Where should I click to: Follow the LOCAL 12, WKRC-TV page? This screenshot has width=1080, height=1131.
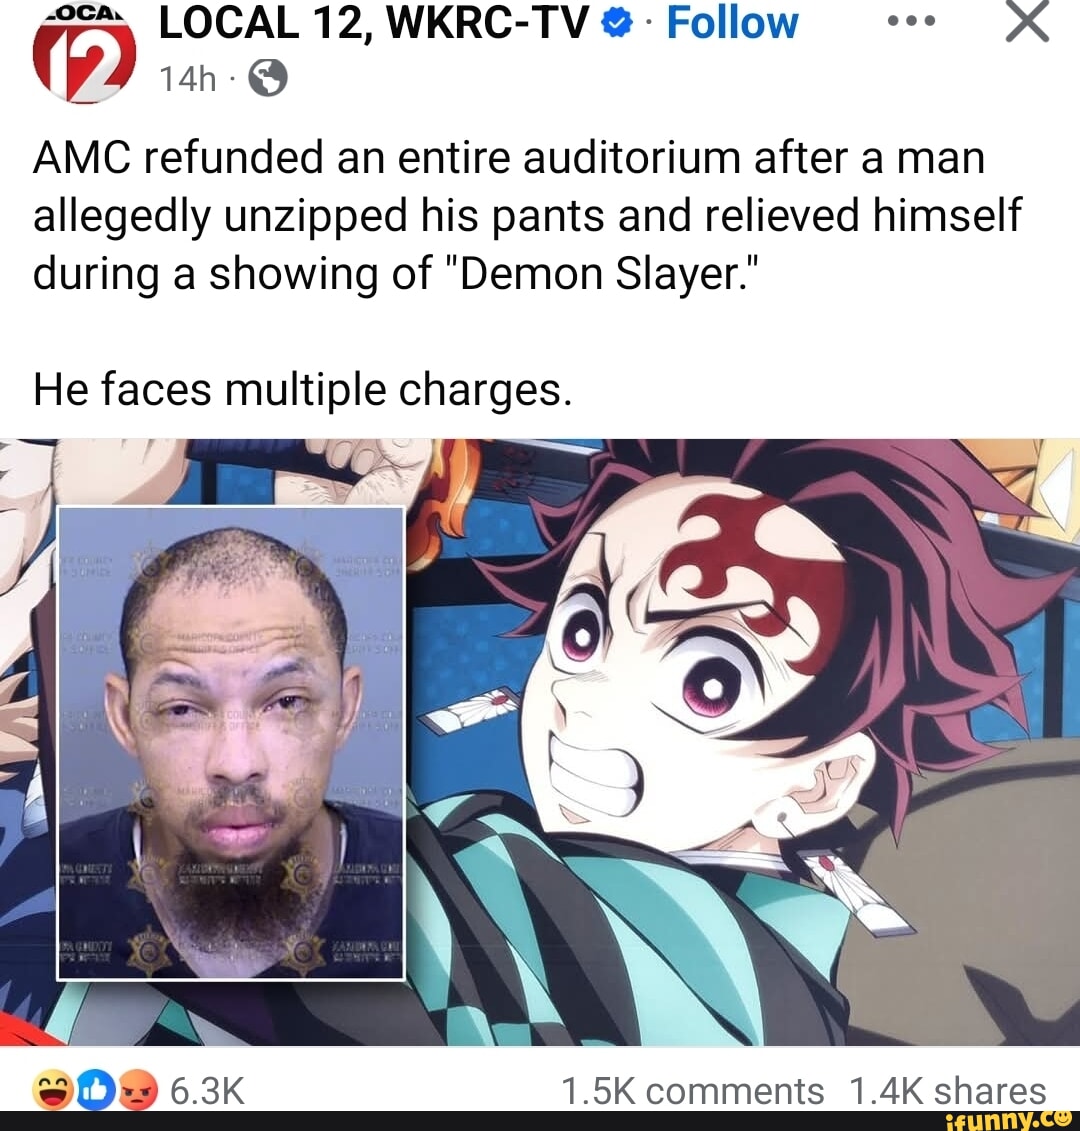[732, 24]
